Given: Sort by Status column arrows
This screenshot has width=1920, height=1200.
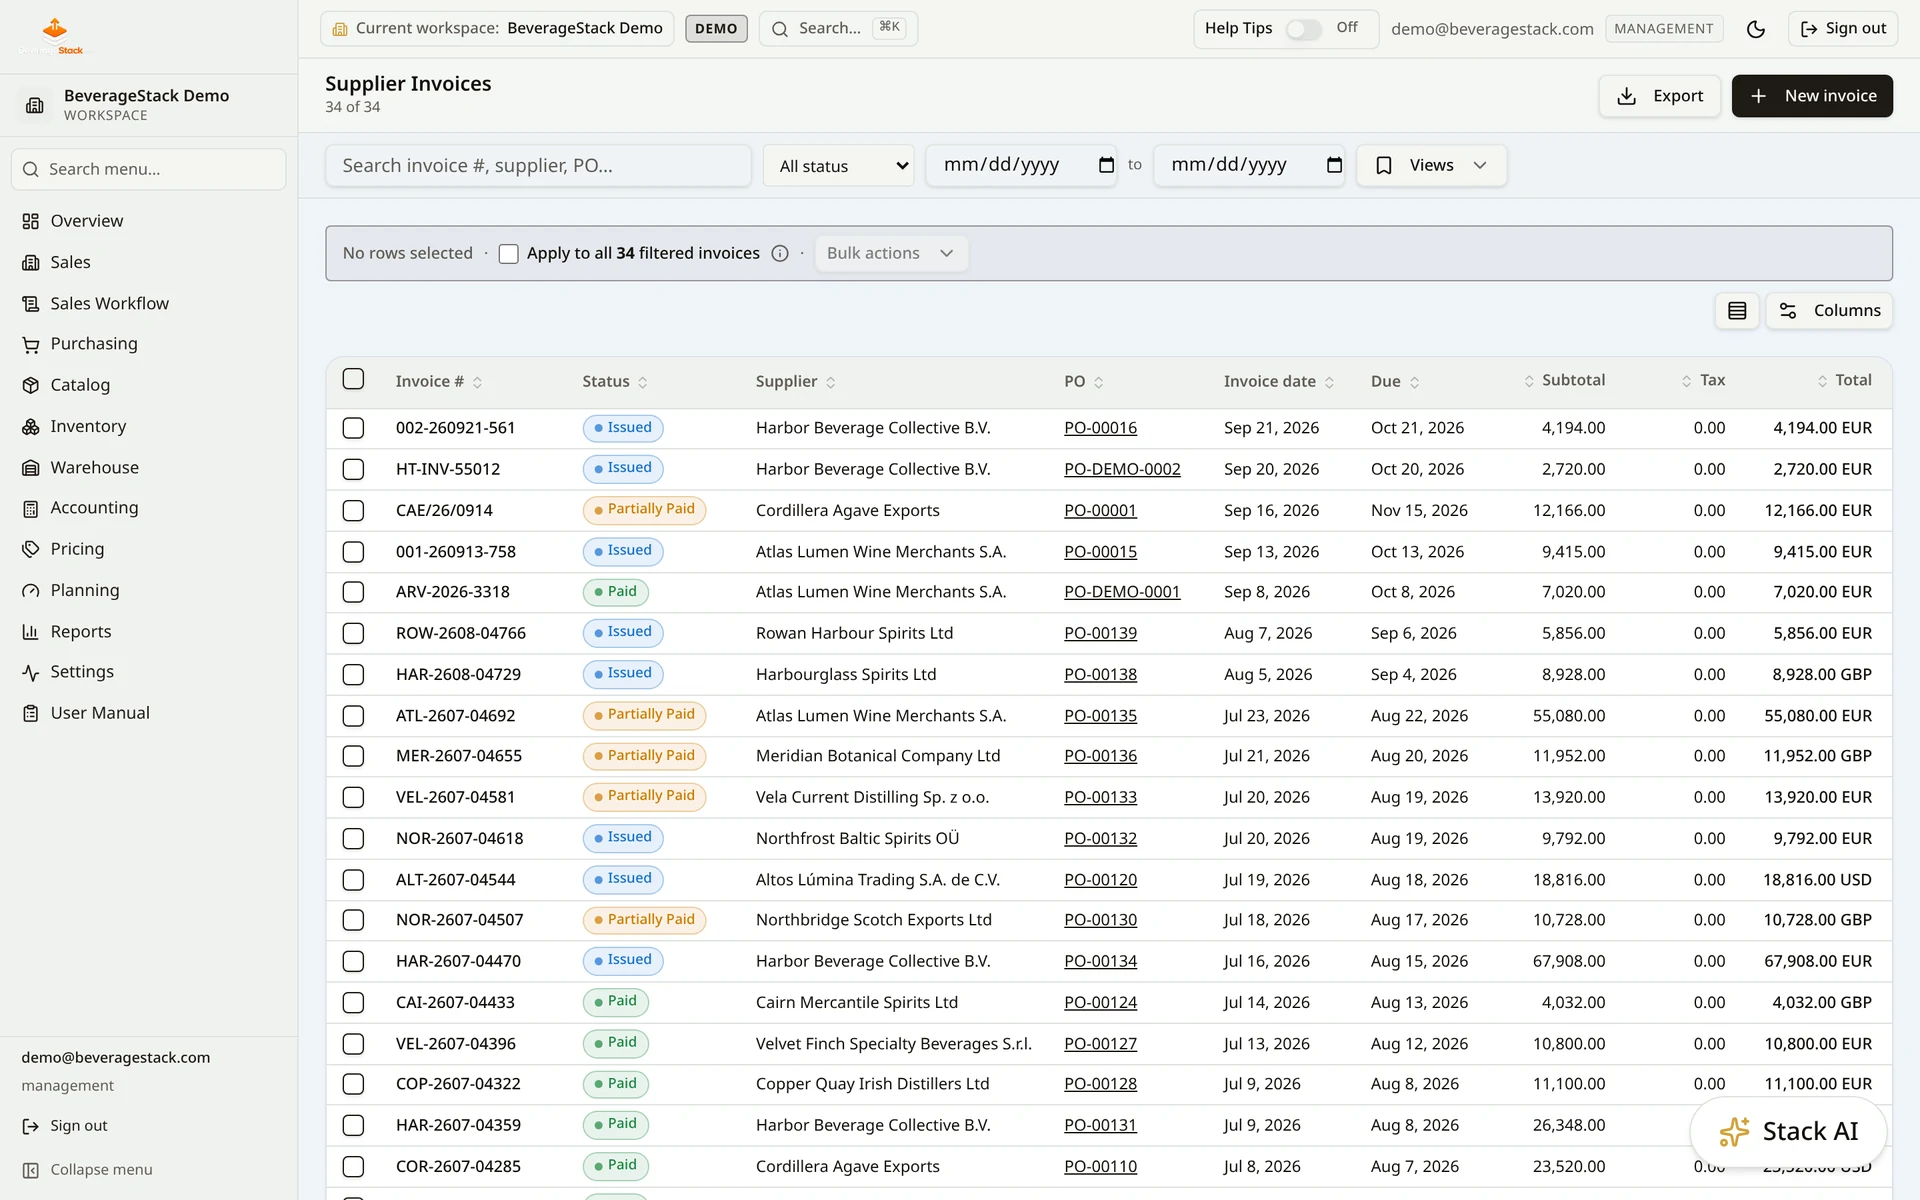Looking at the screenshot, I should [x=643, y=382].
